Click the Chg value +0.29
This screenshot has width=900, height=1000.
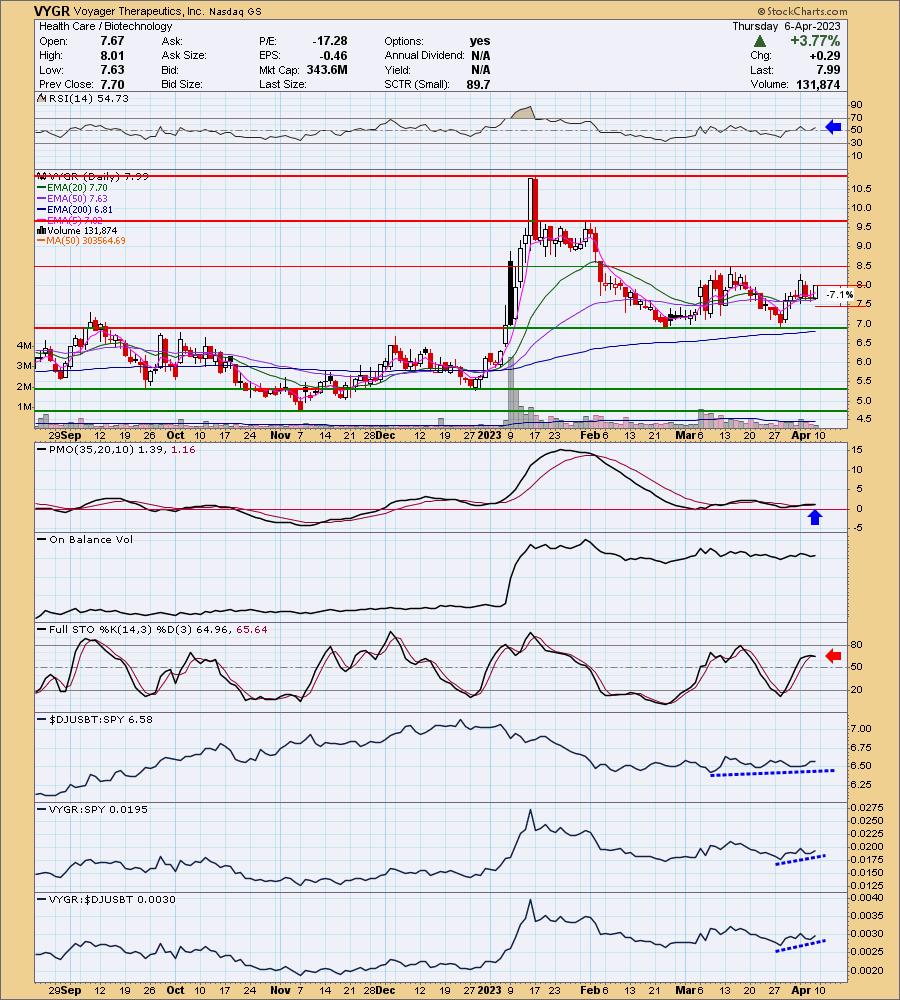(826, 55)
